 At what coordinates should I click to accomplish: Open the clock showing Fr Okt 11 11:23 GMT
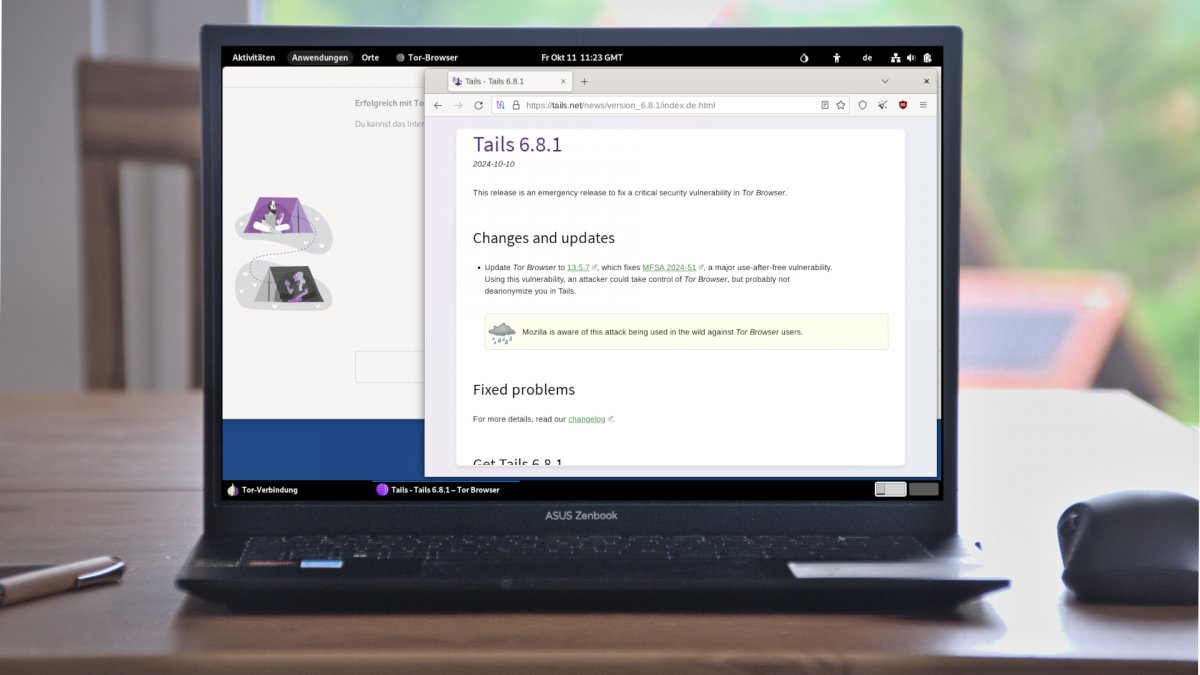(x=582, y=58)
